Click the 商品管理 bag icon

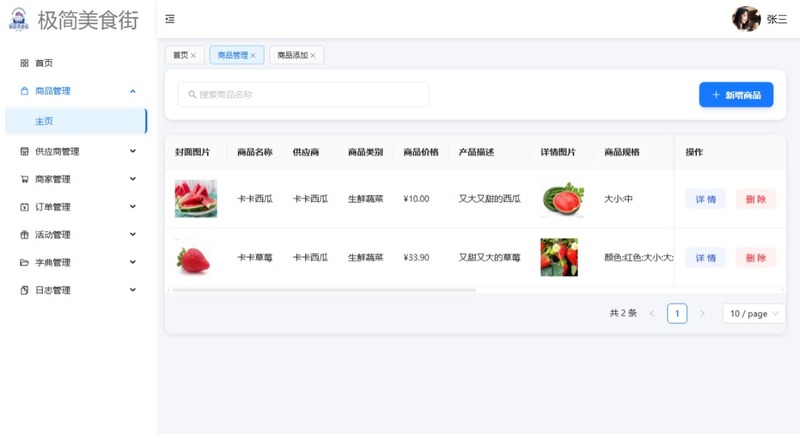click(x=24, y=91)
